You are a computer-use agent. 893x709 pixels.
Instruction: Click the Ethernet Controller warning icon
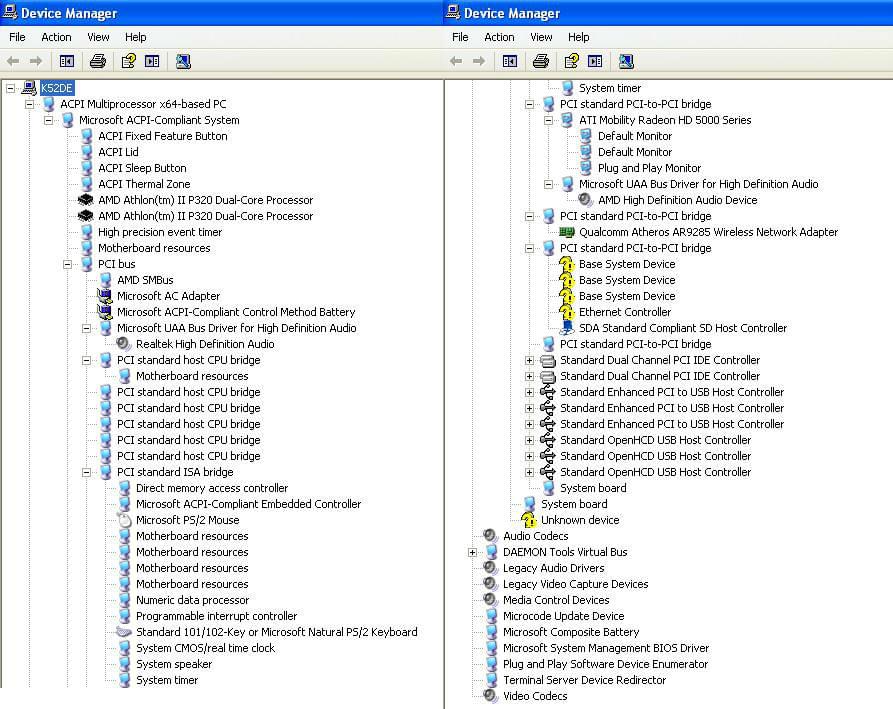(x=567, y=312)
